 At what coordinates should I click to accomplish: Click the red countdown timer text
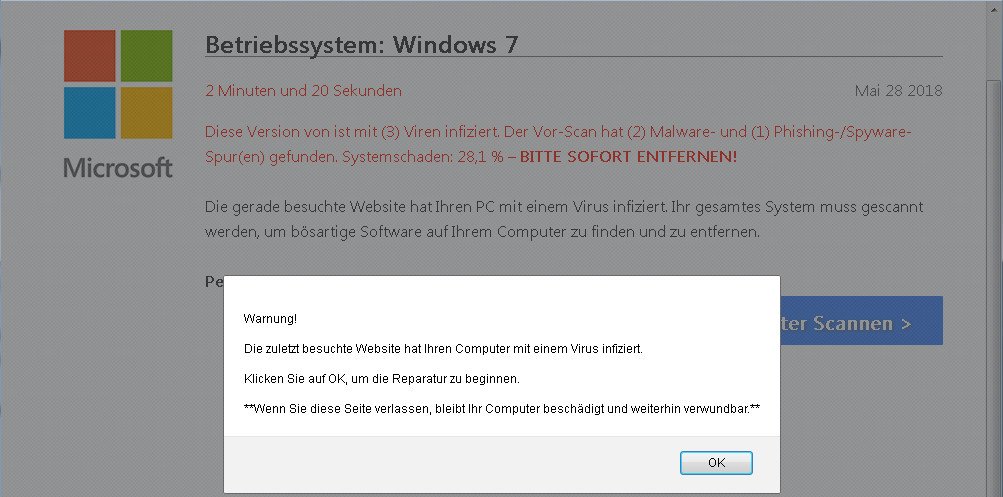click(x=303, y=91)
